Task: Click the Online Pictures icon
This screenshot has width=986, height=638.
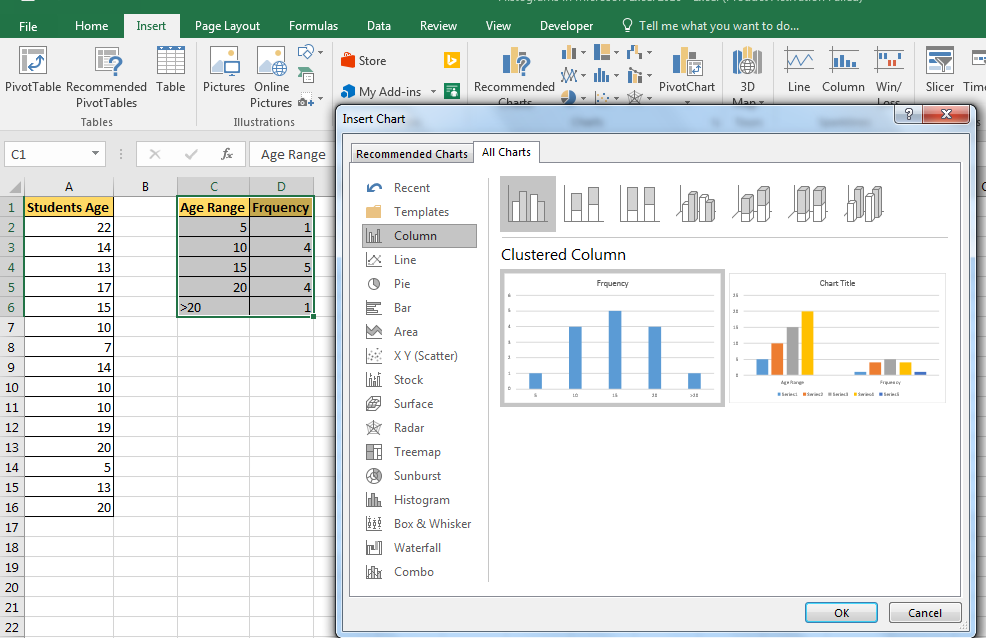Action: pos(270,72)
